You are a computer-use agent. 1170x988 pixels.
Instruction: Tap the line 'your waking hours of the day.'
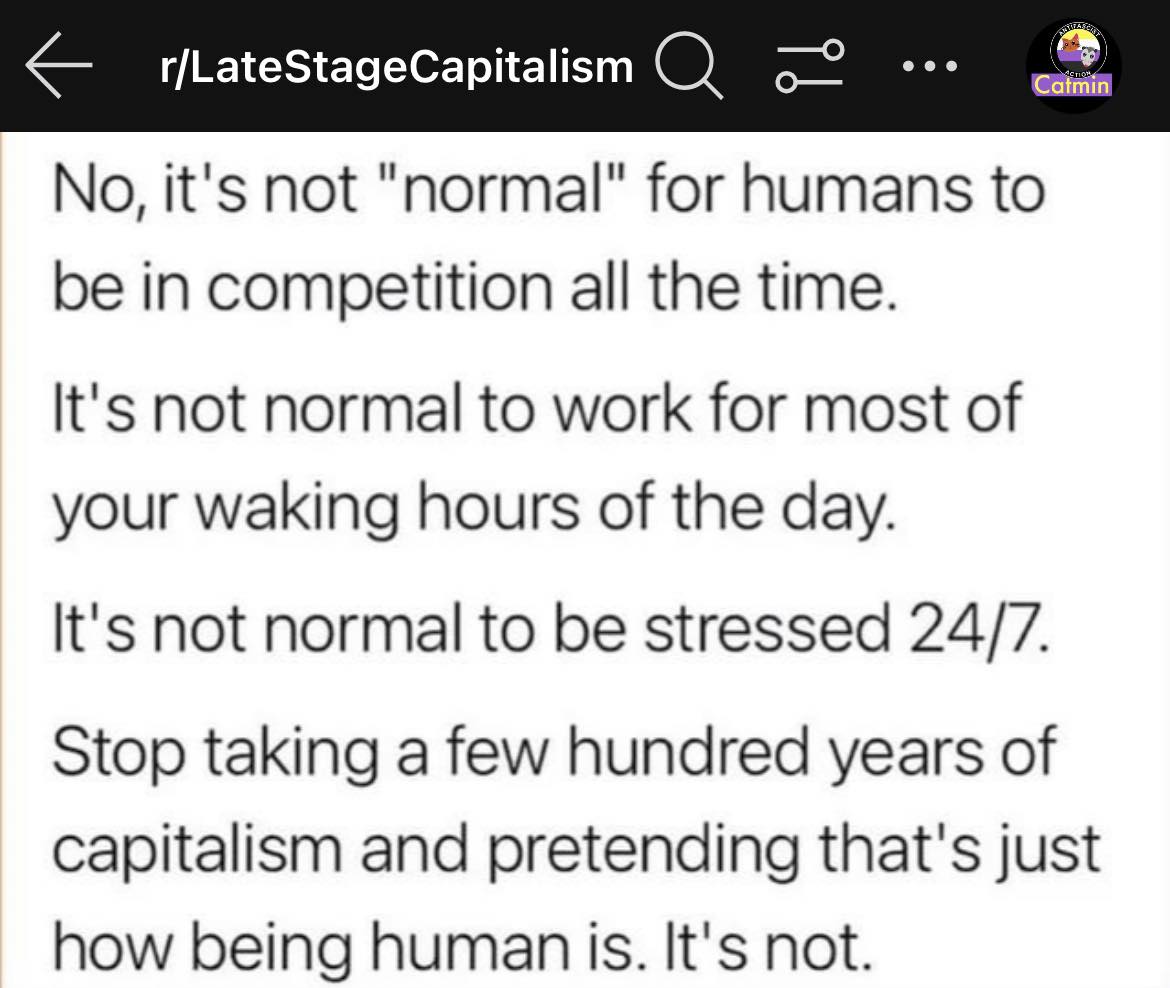coord(469,505)
